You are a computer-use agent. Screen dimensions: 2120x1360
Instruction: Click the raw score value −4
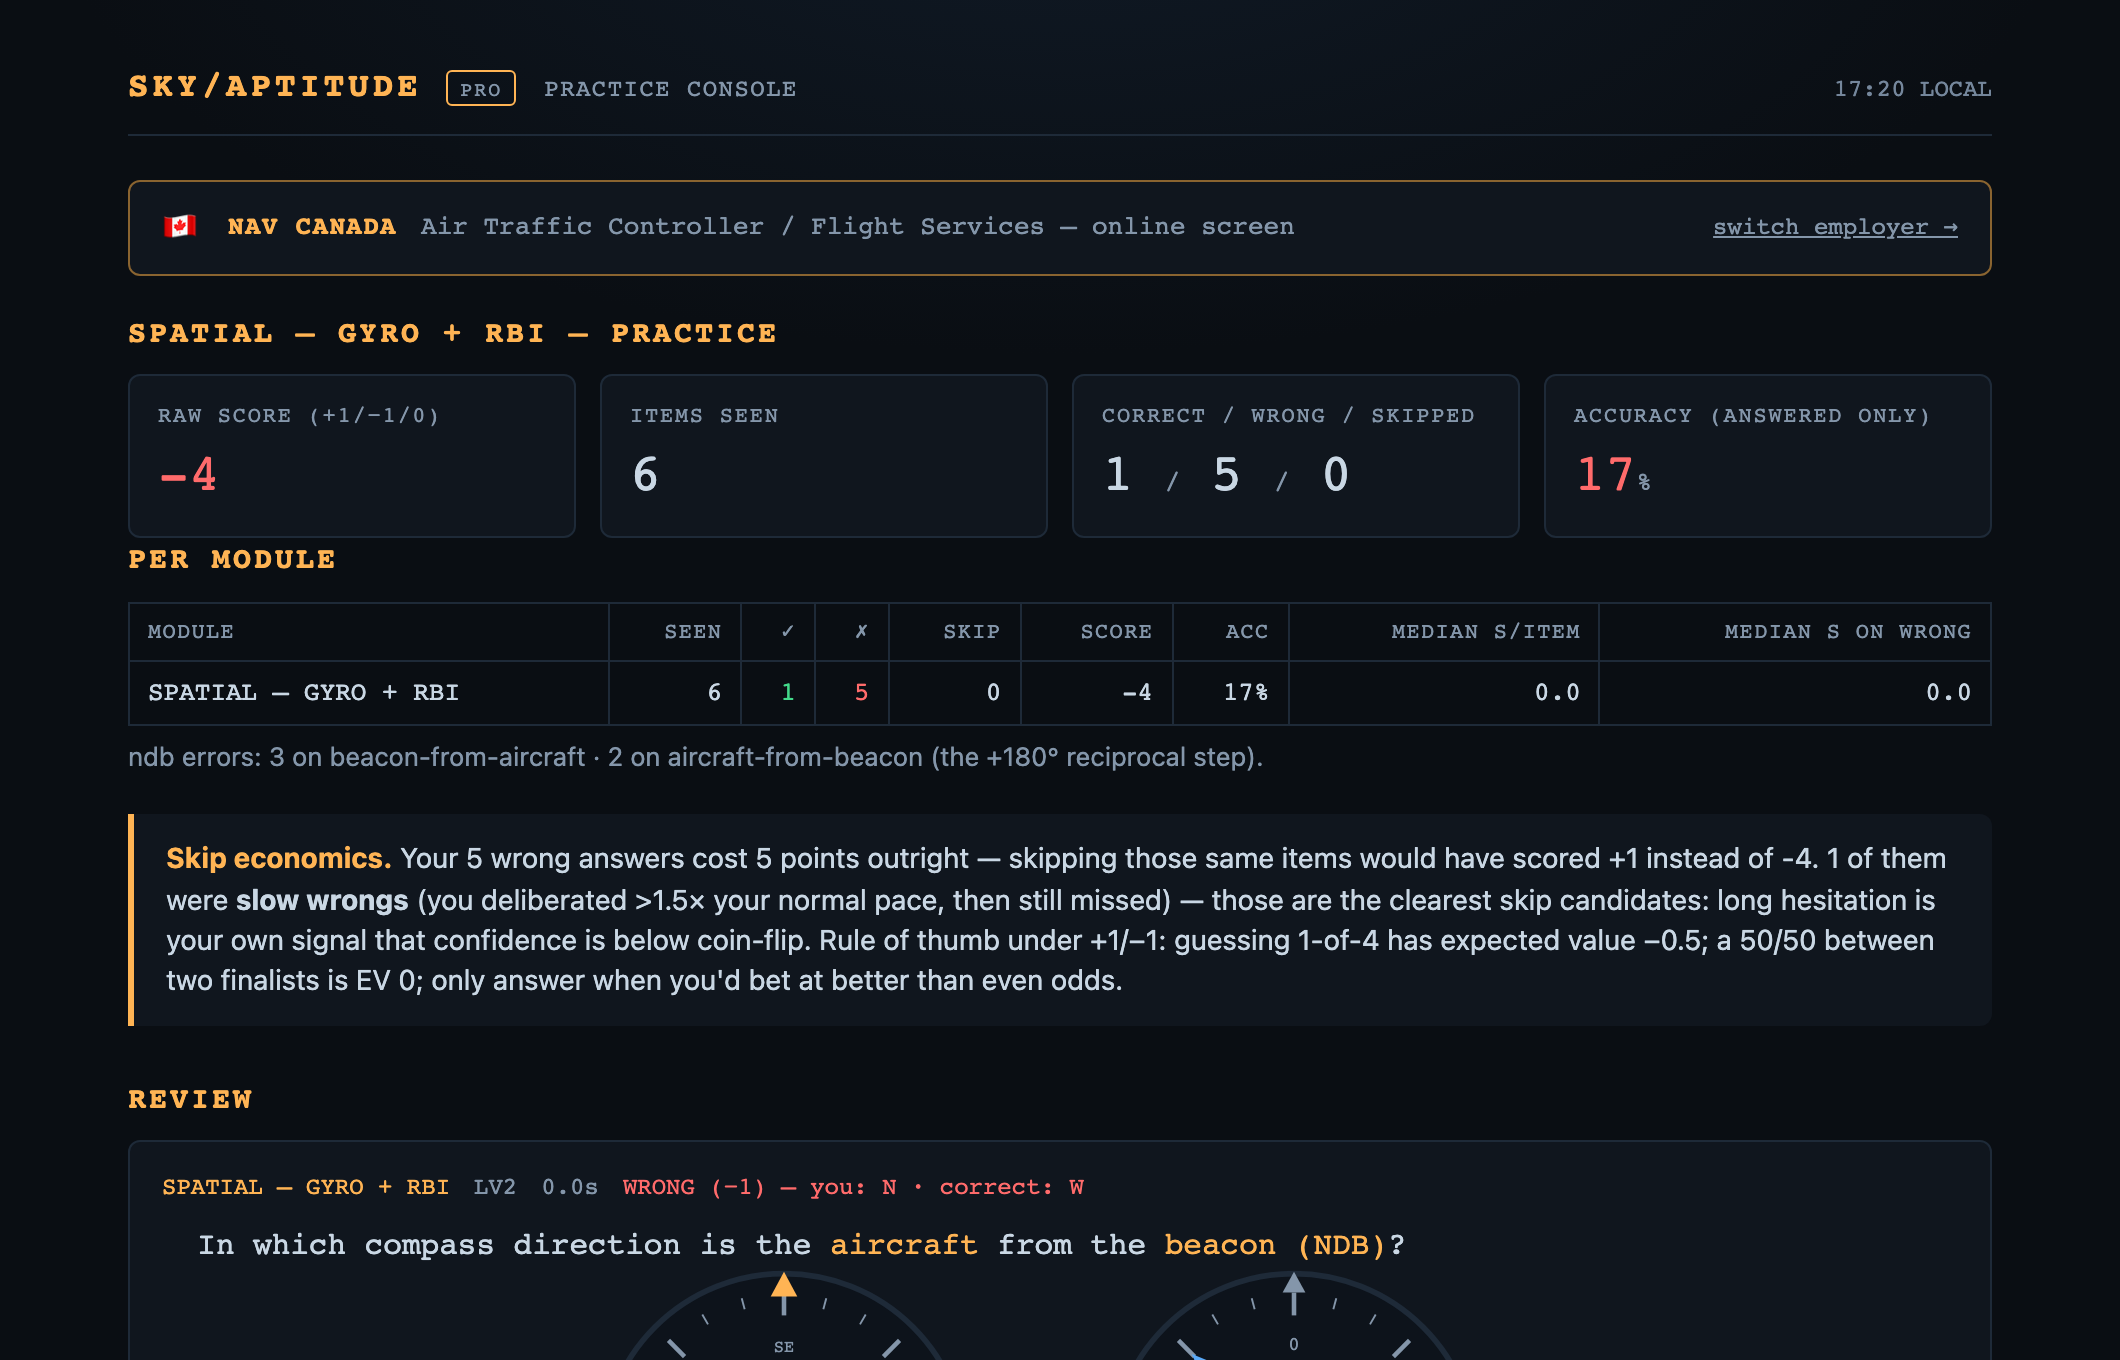pos(188,474)
